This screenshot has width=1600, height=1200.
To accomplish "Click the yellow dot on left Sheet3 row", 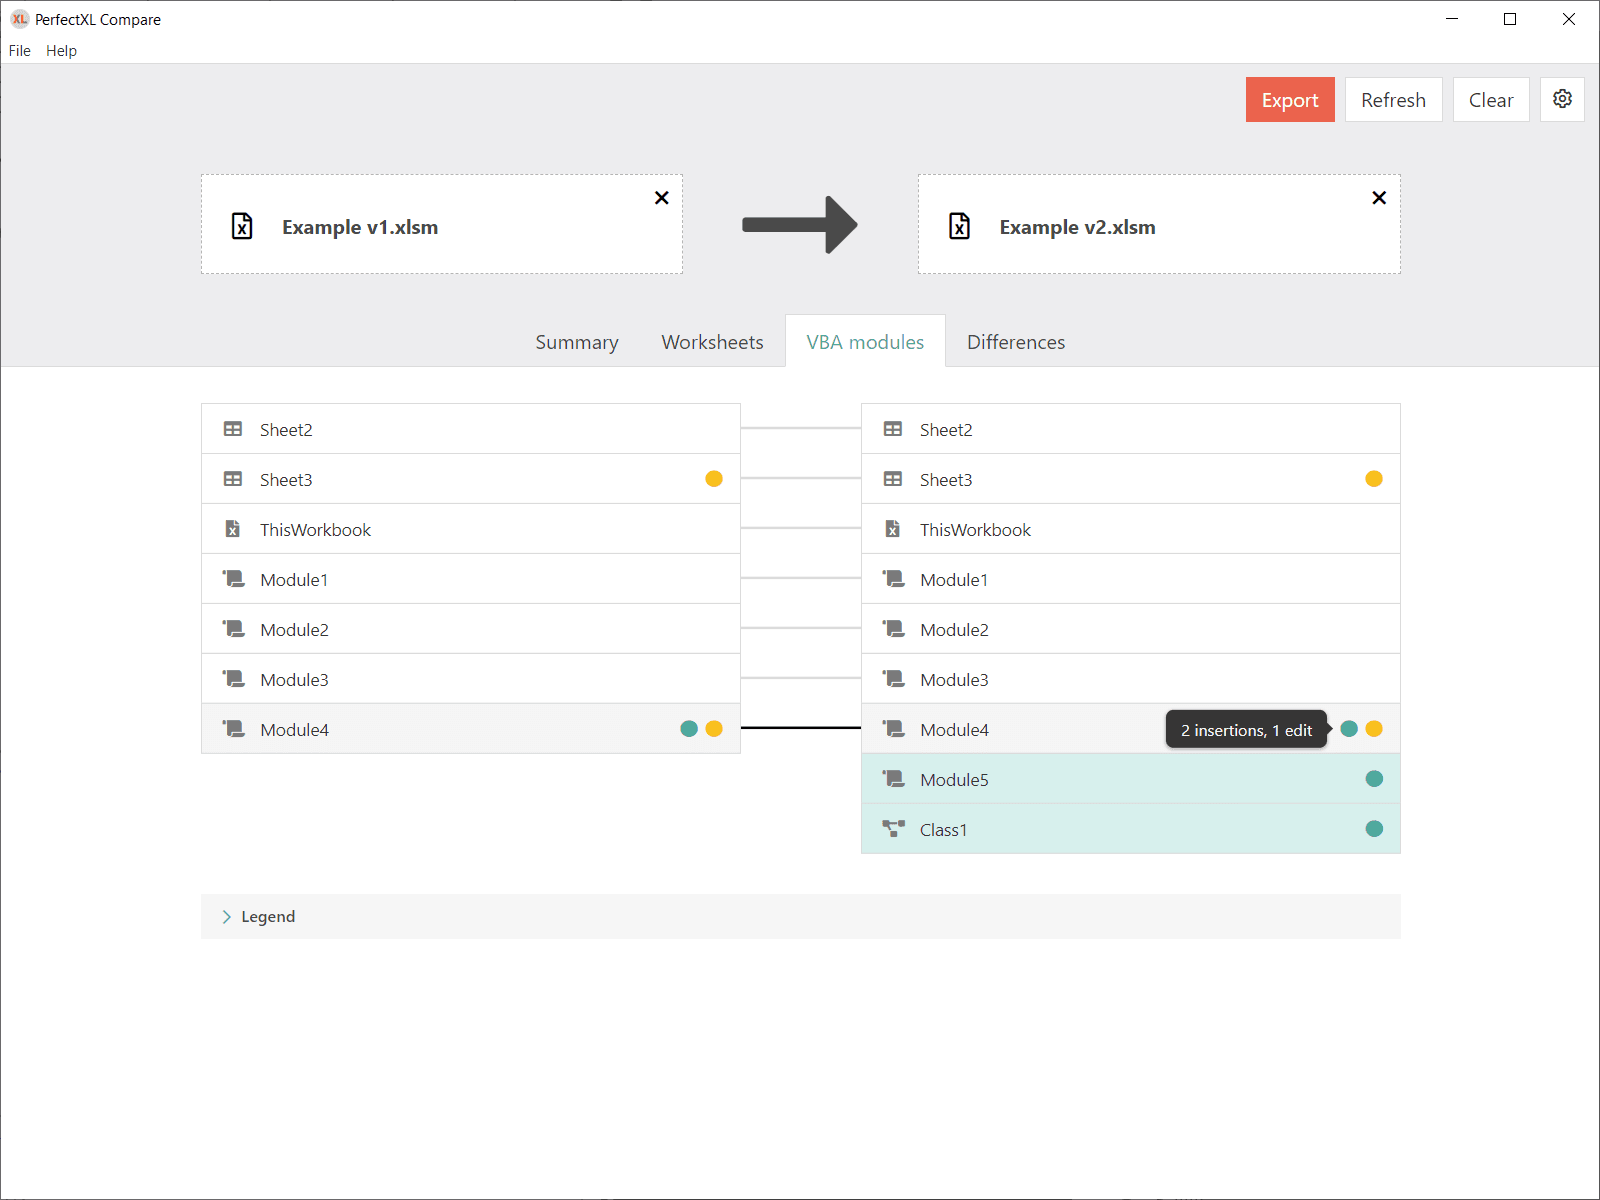I will (x=714, y=479).
